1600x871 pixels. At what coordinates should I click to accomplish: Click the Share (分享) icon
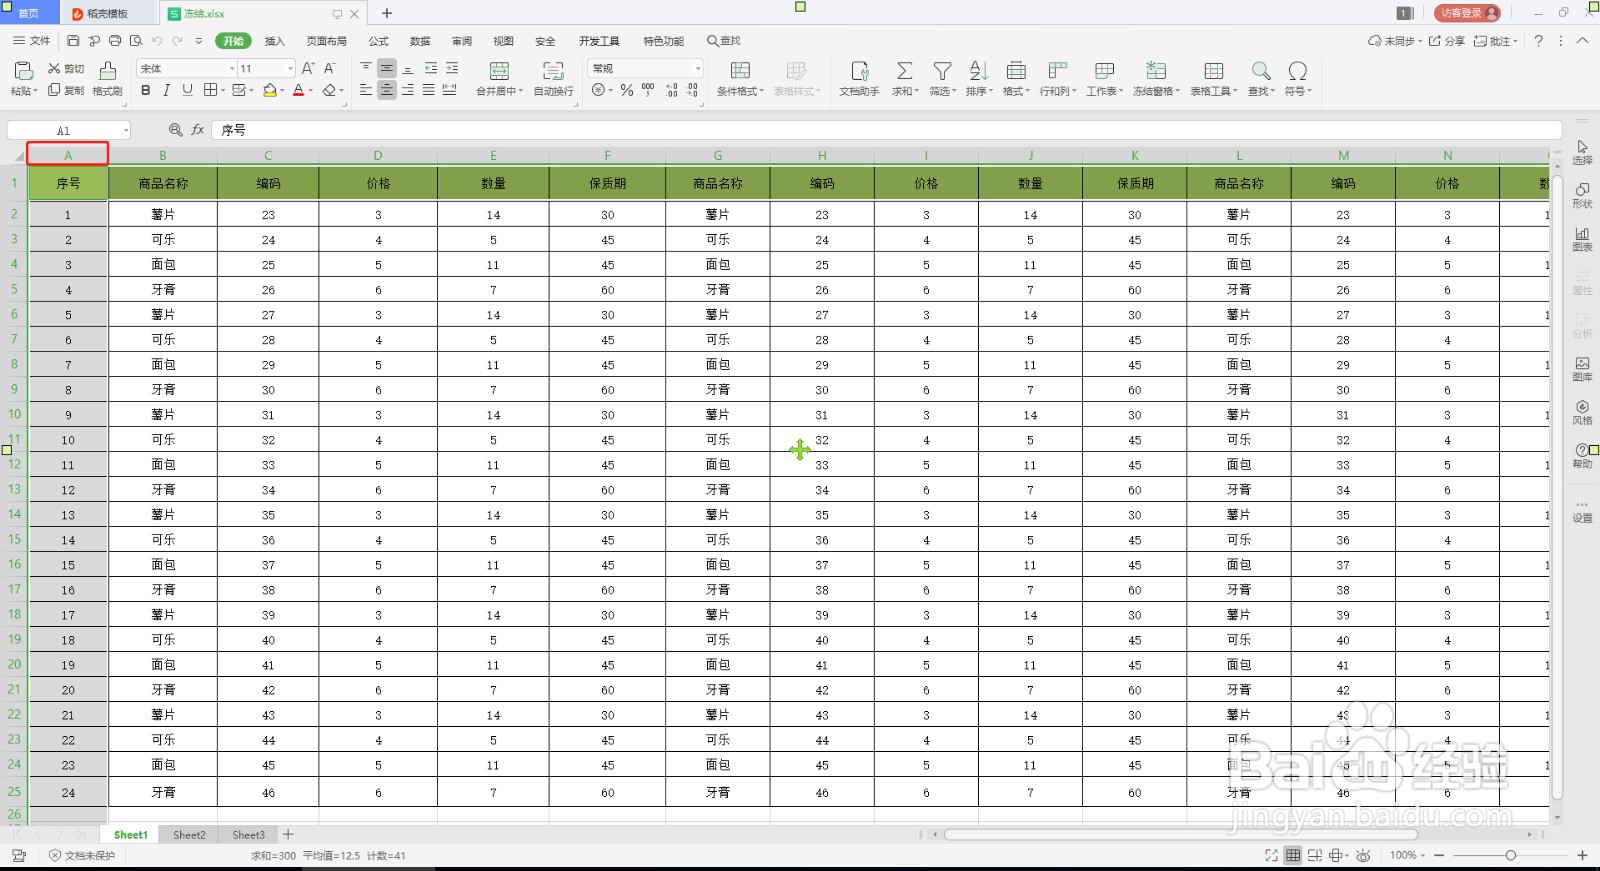1435,41
